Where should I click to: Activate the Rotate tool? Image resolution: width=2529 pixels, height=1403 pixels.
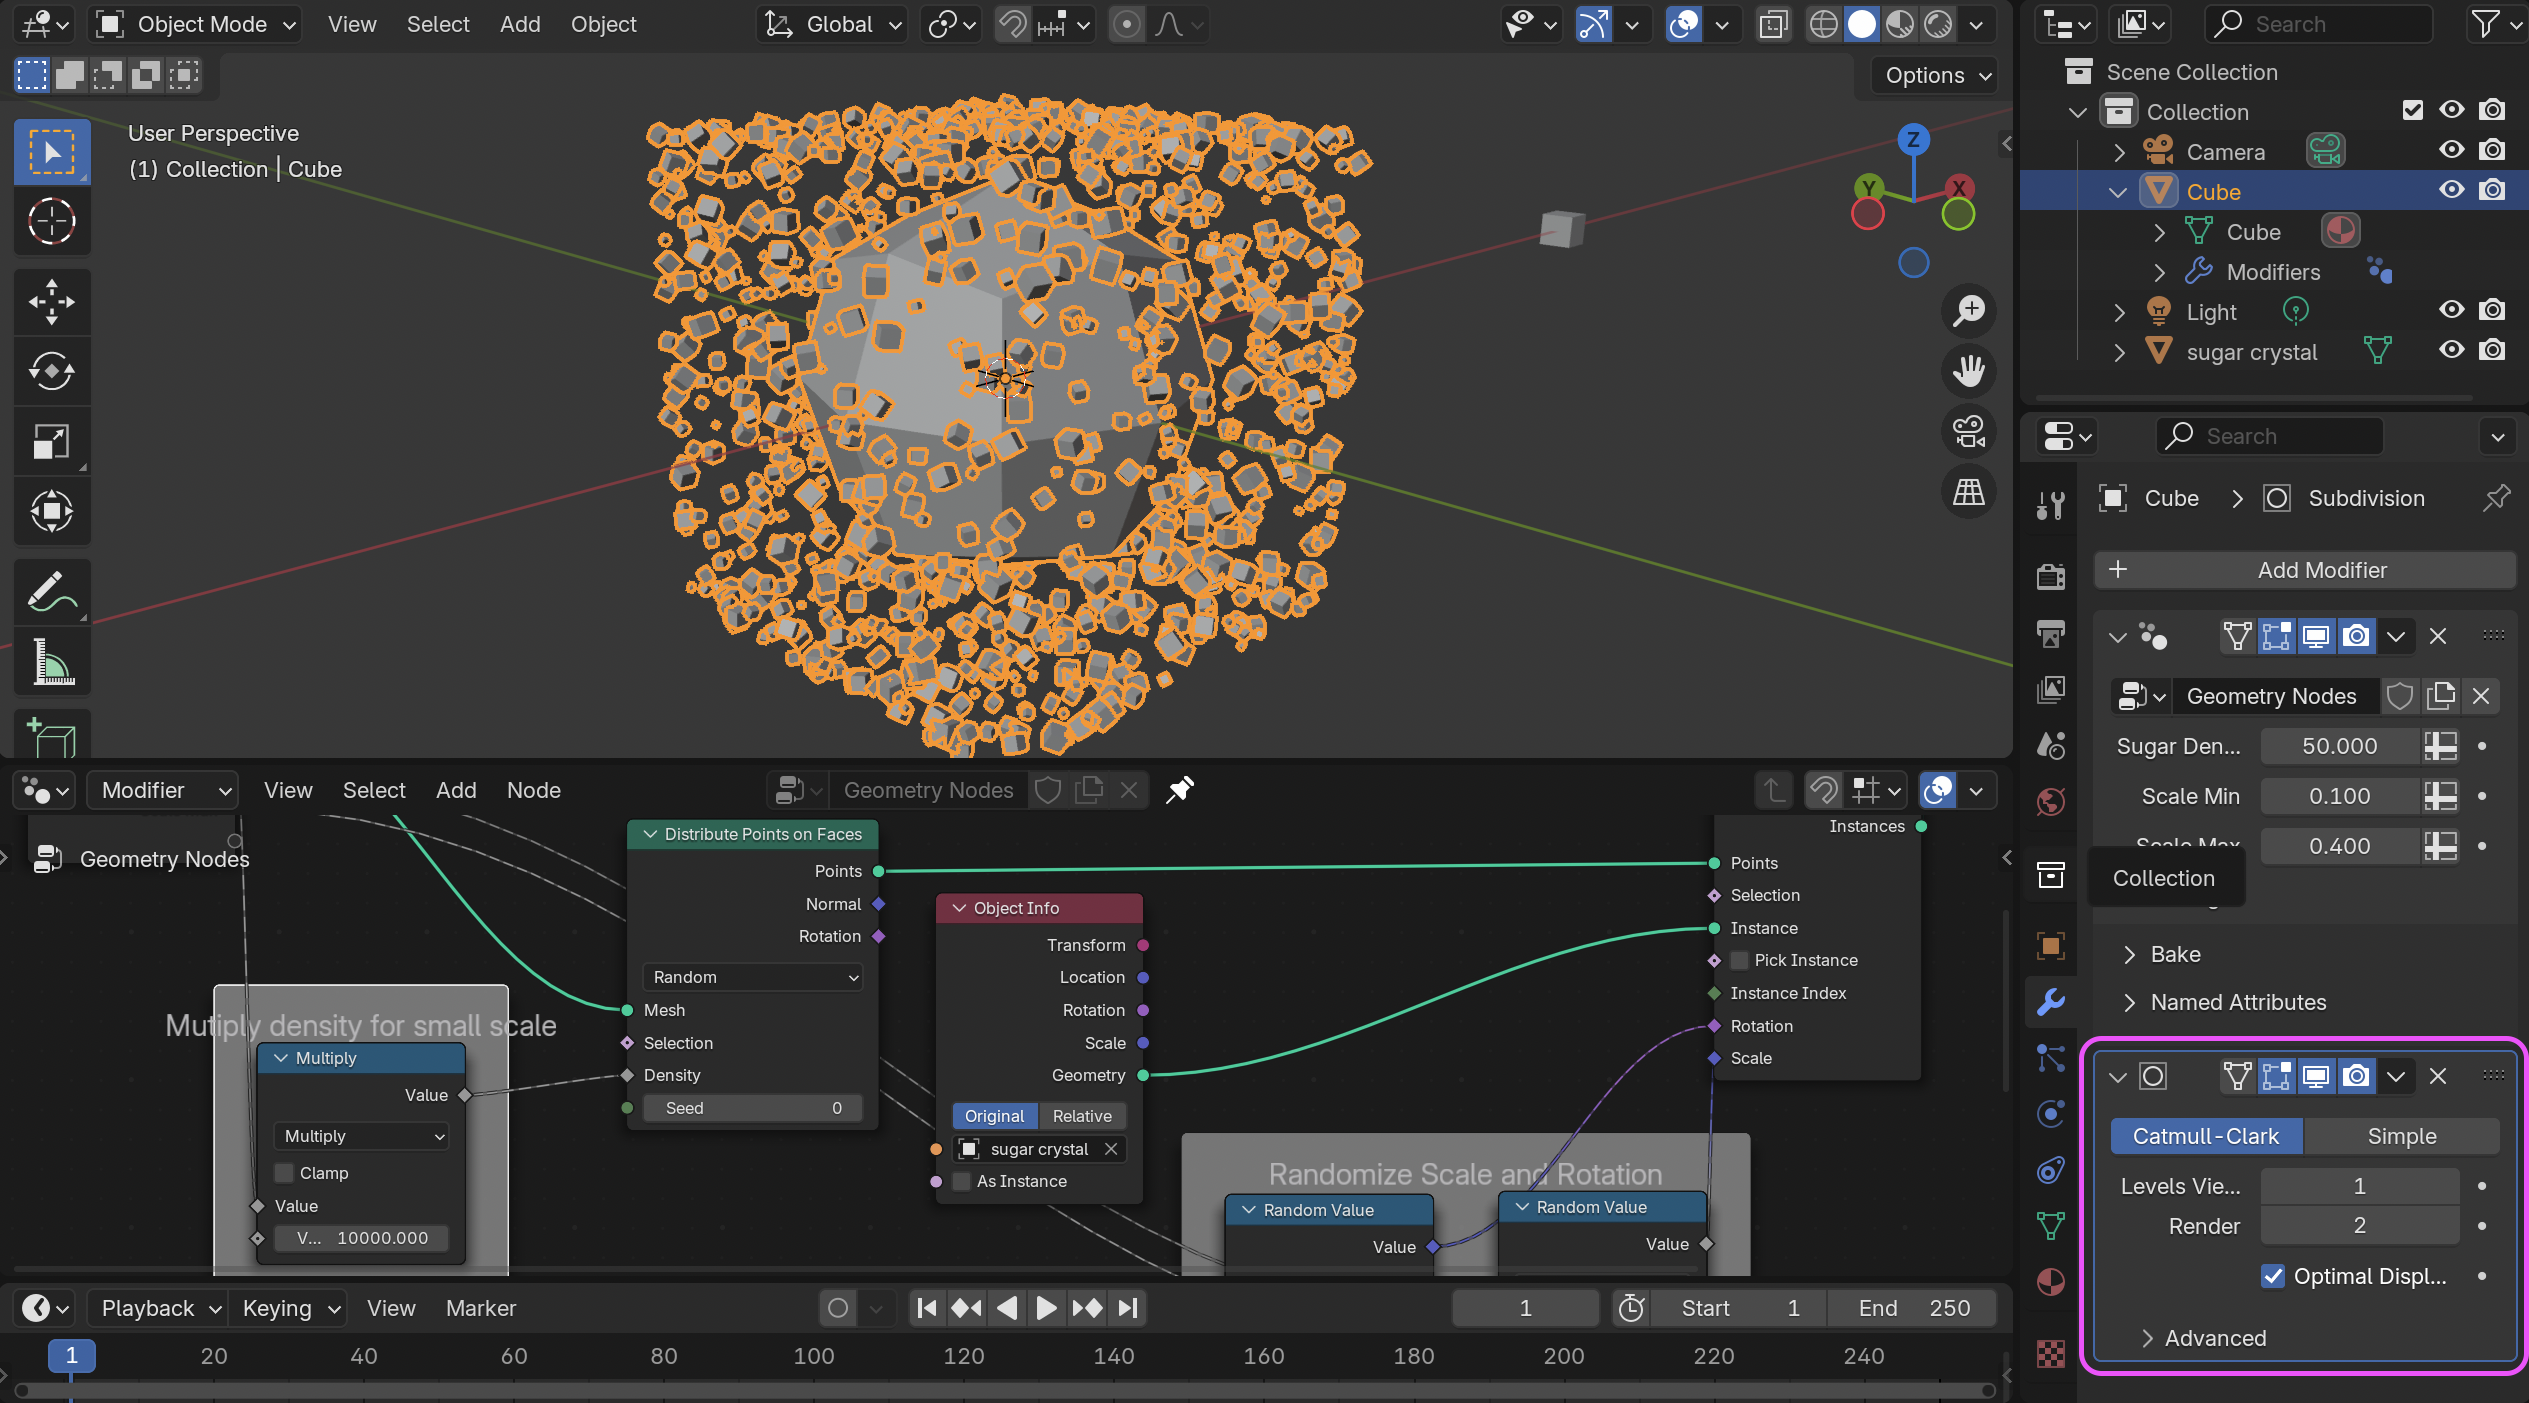[51, 372]
